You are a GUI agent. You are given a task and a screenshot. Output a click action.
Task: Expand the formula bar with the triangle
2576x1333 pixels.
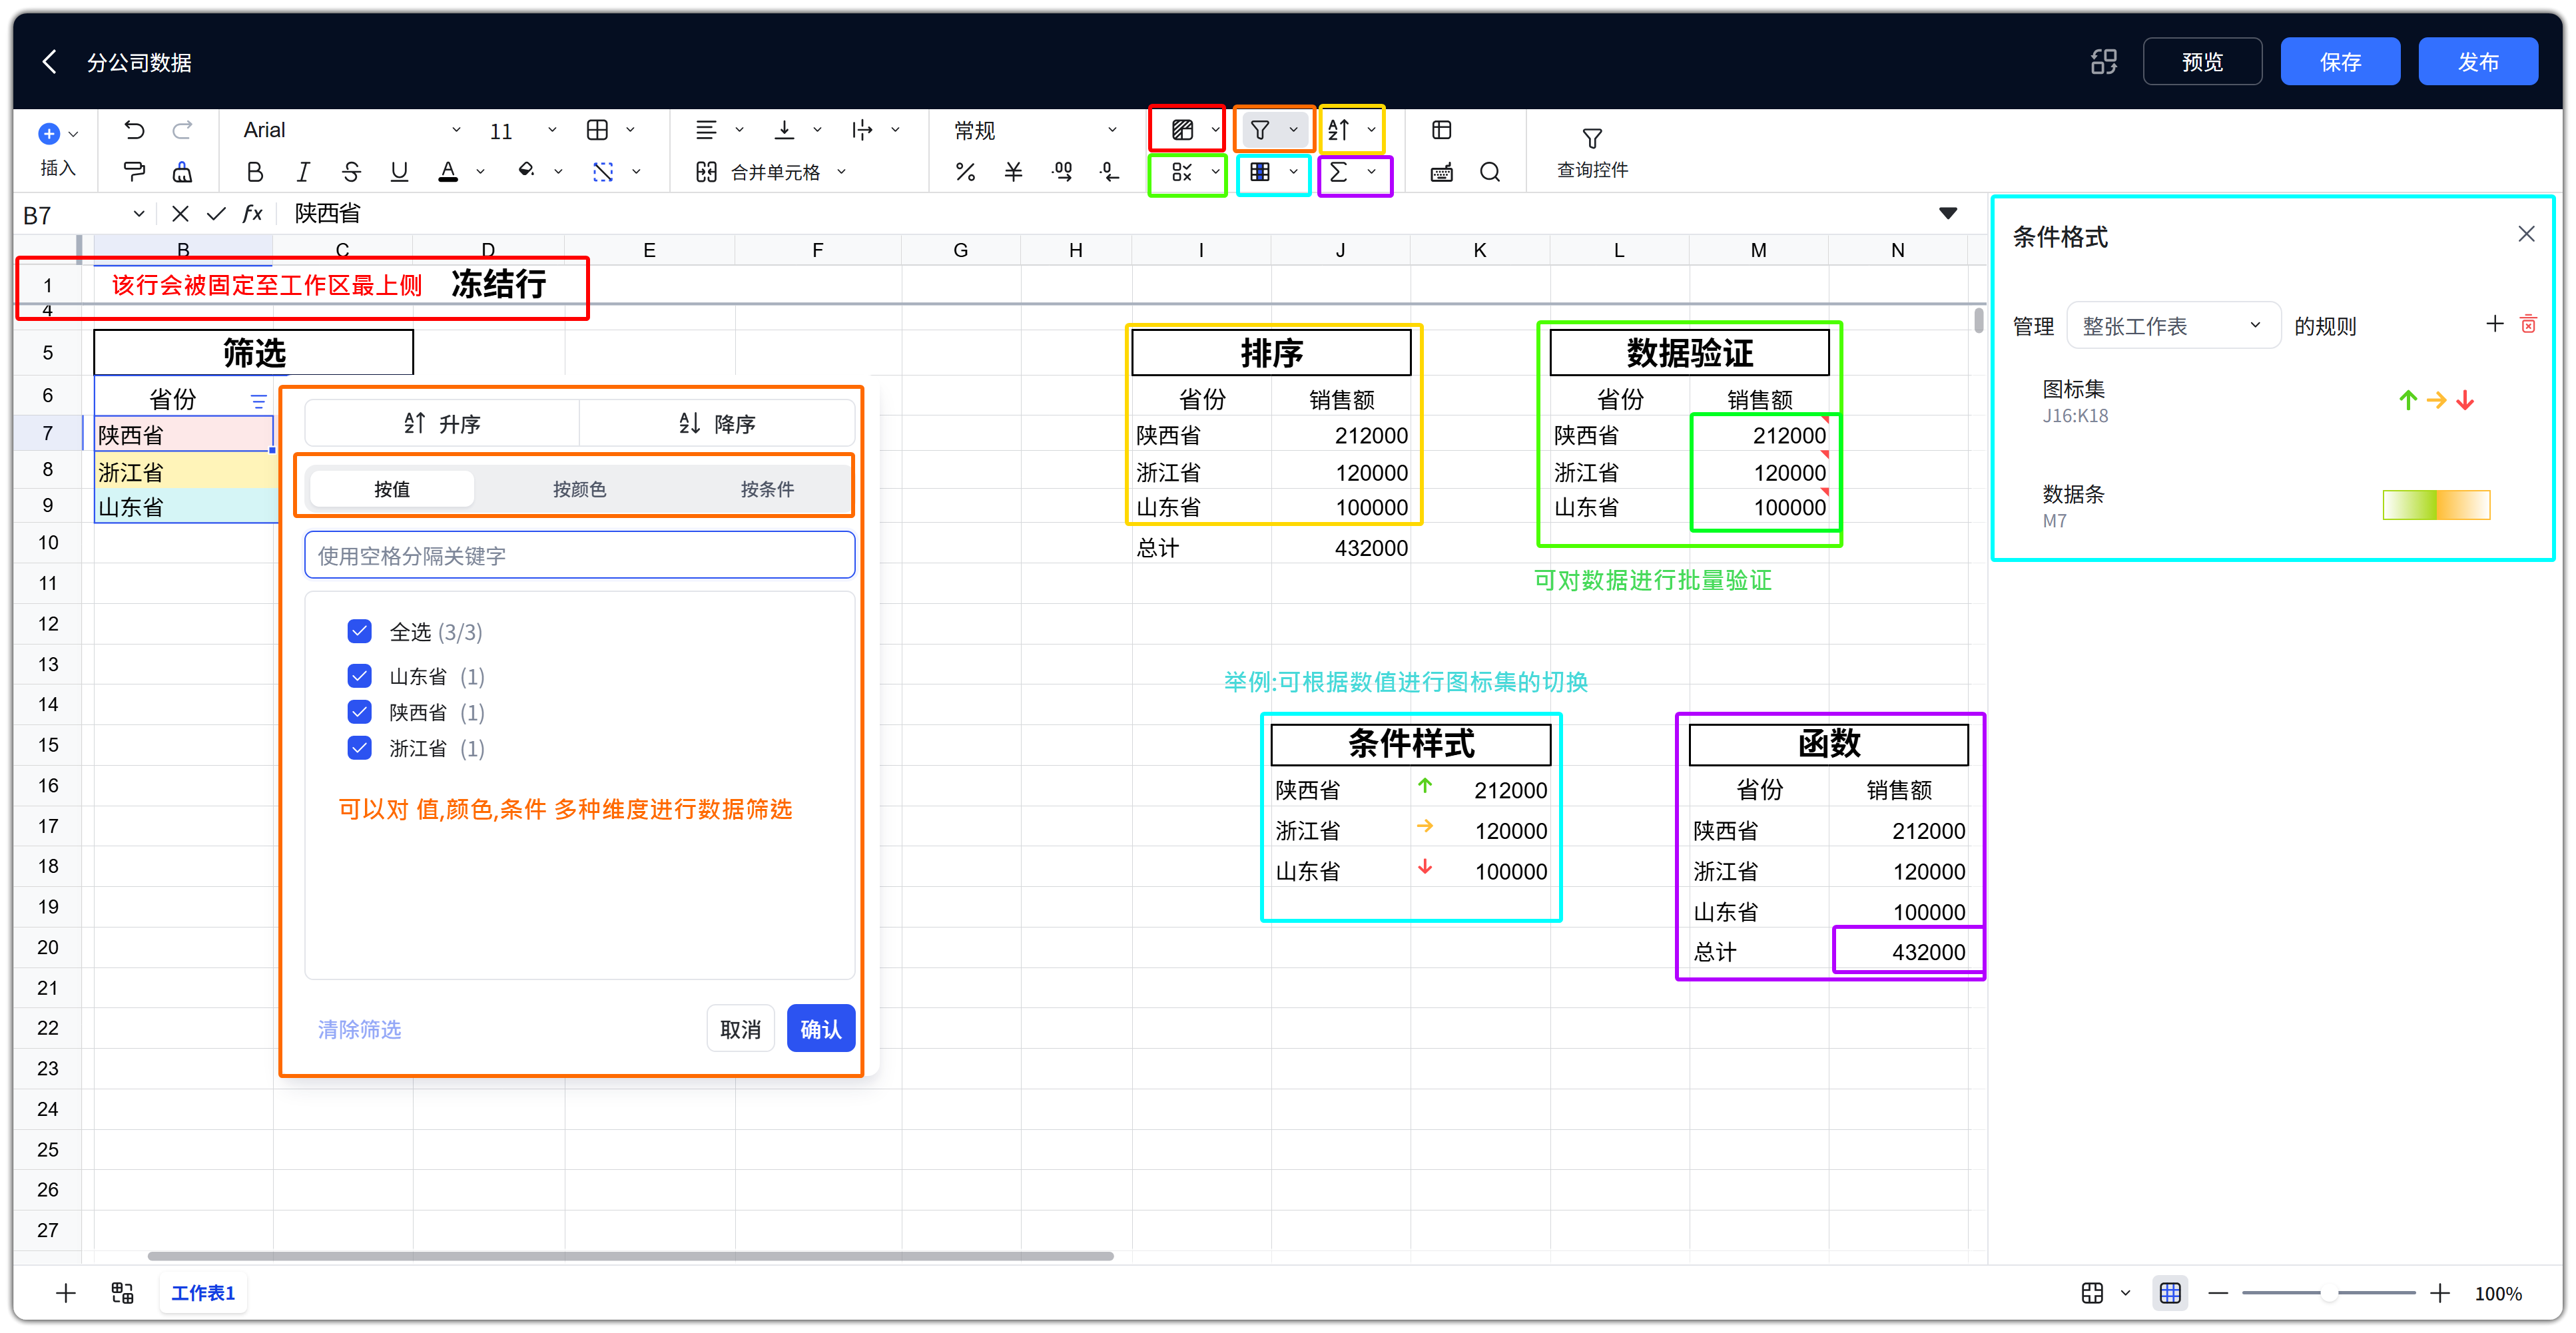coord(1948,213)
